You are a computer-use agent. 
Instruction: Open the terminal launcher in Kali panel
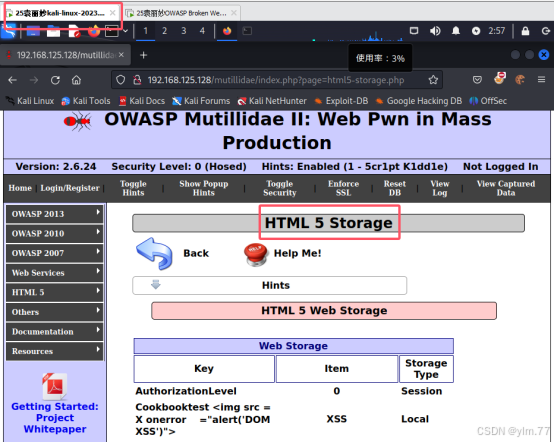(x=112, y=31)
